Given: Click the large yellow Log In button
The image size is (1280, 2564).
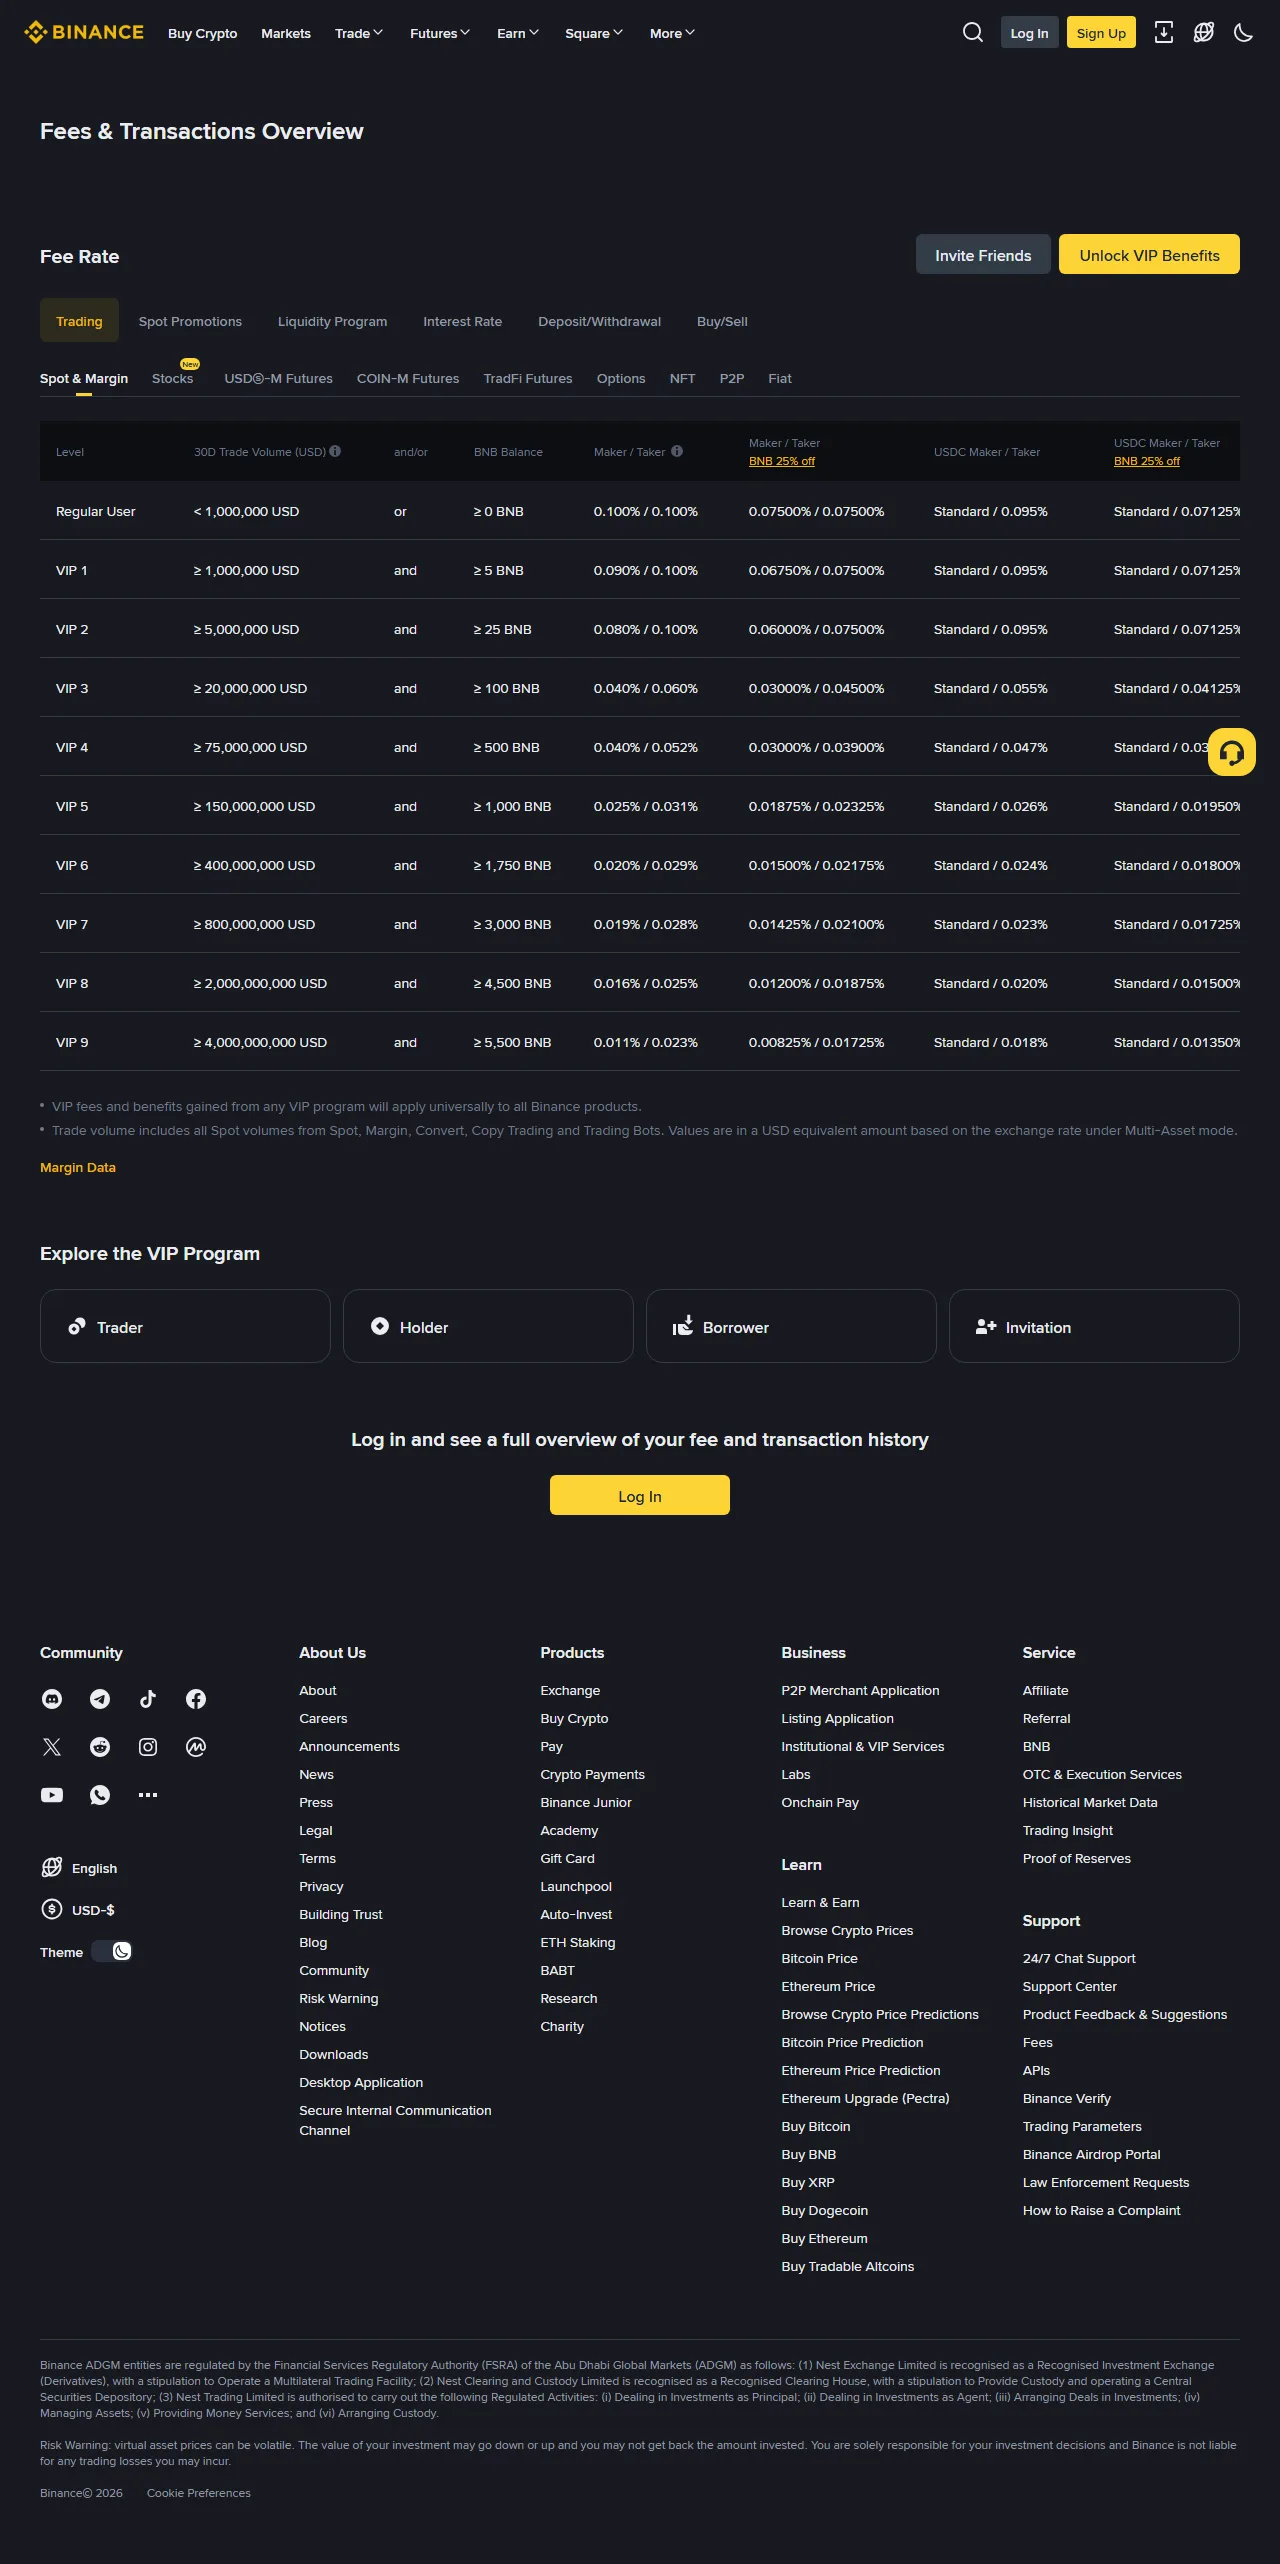Looking at the screenshot, I should tap(640, 1495).
